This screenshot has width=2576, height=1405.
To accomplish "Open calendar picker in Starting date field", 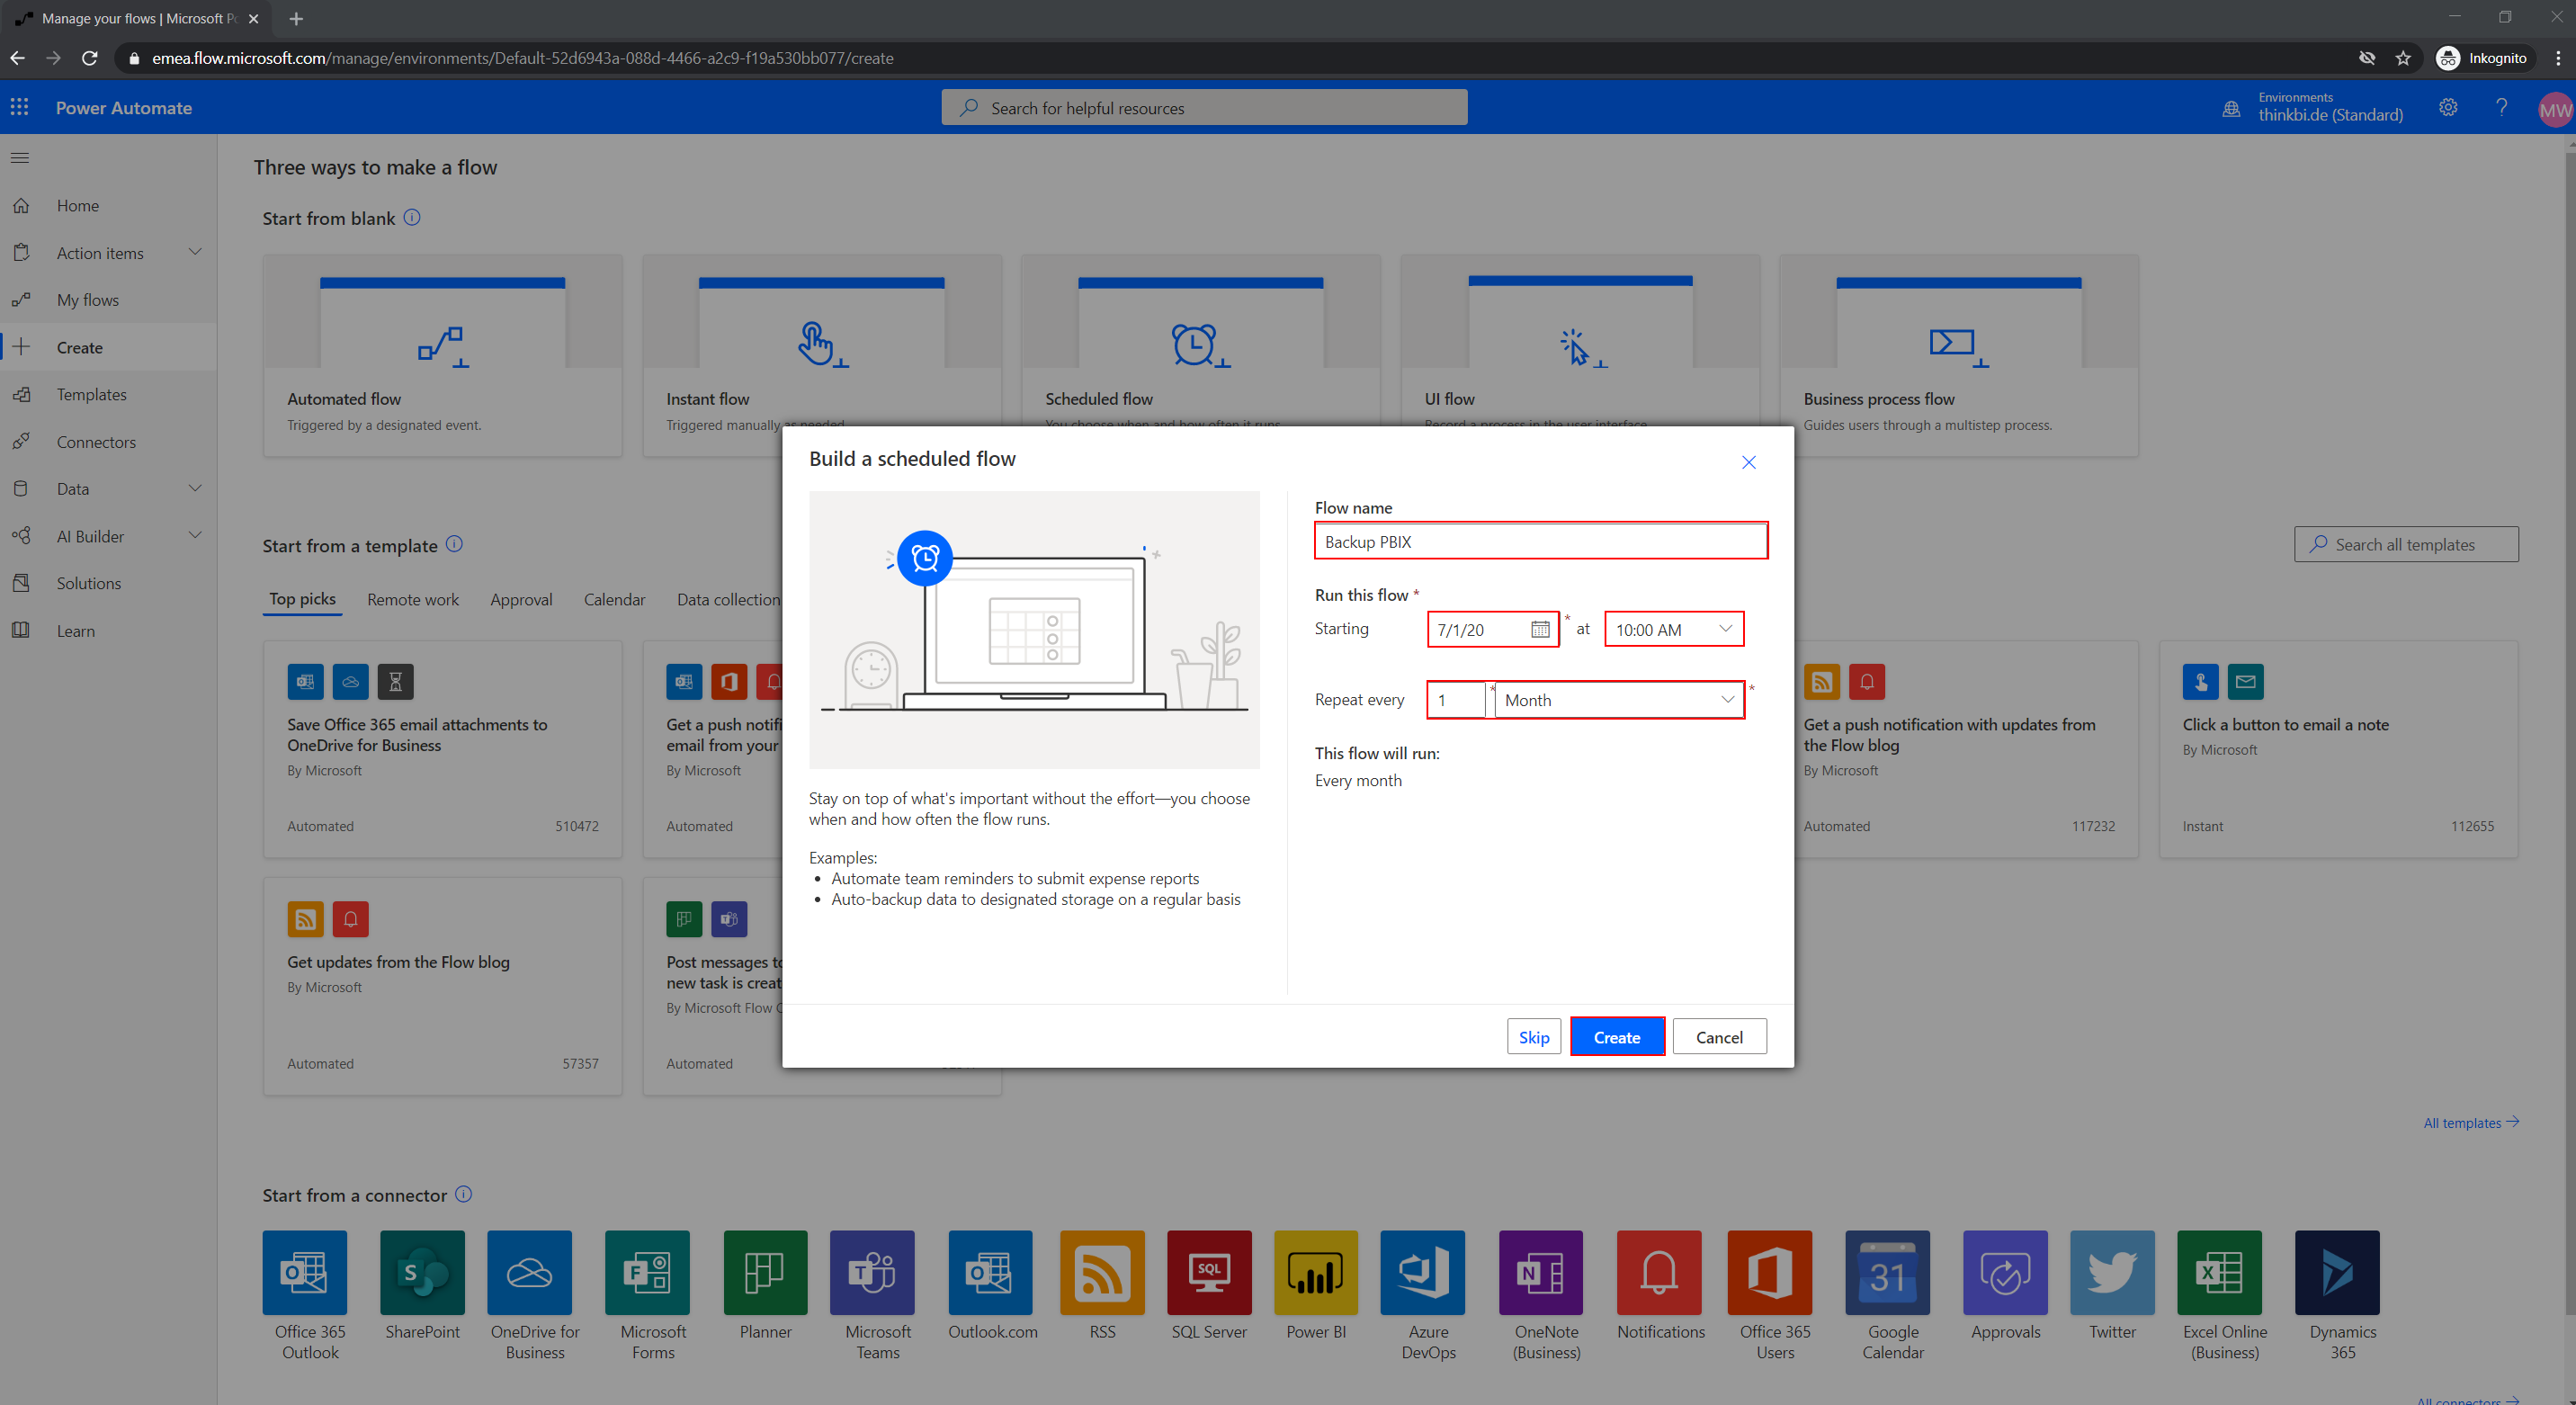I will [x=1540, y=629].
